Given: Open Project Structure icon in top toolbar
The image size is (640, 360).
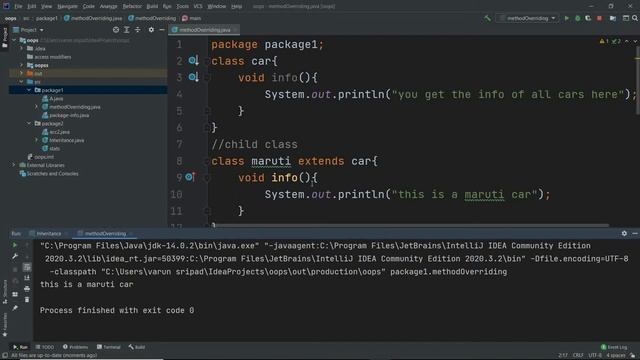Looking at the screenshot, I should [613, 18].
